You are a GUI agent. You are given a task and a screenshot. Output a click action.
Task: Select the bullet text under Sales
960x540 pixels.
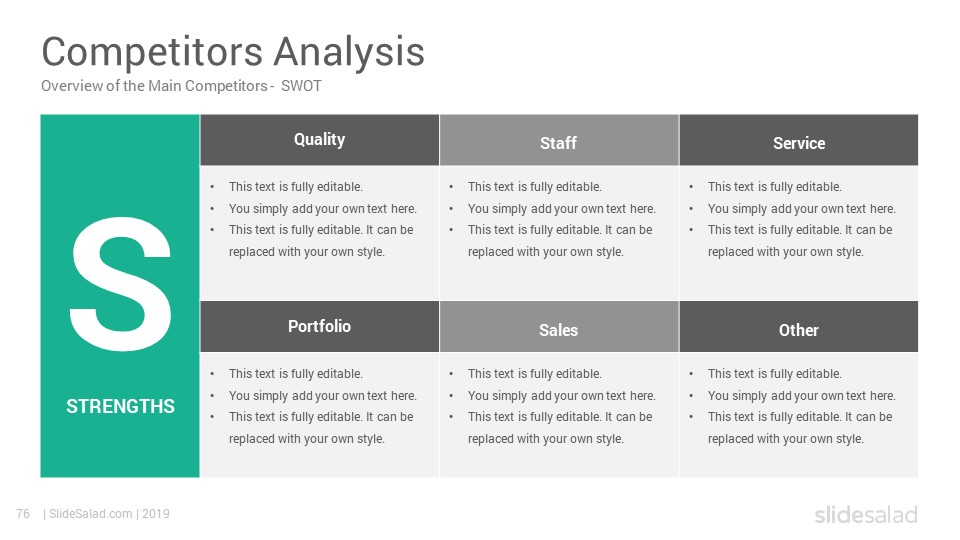point(552,406)
